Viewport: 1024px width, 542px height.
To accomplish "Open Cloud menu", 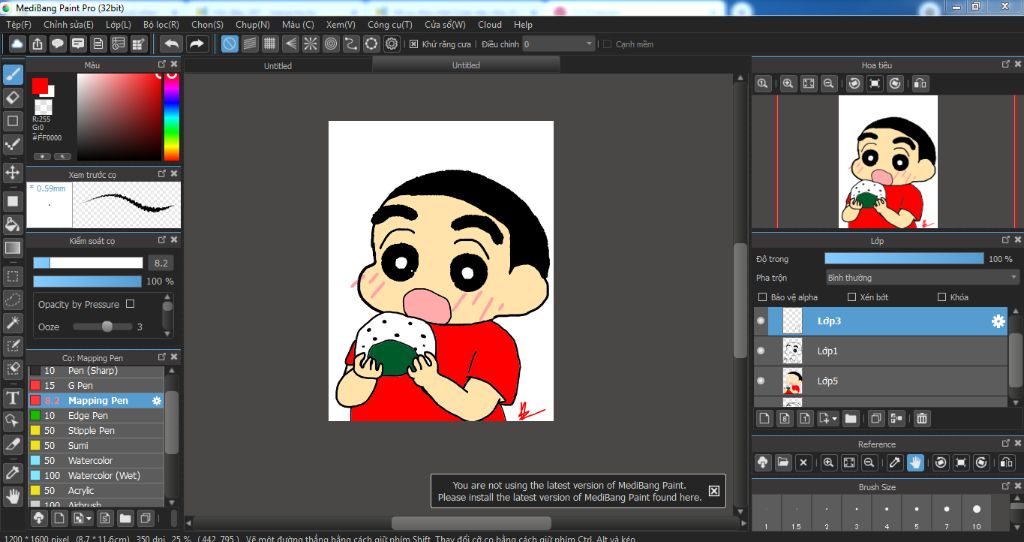I will point(490,24).
